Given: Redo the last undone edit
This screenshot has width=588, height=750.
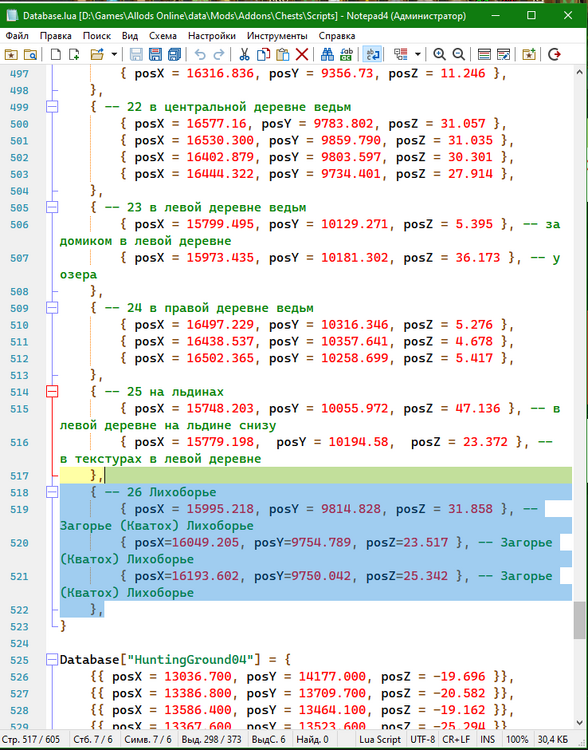Looking at the screenshot, I should coord(219,55).
